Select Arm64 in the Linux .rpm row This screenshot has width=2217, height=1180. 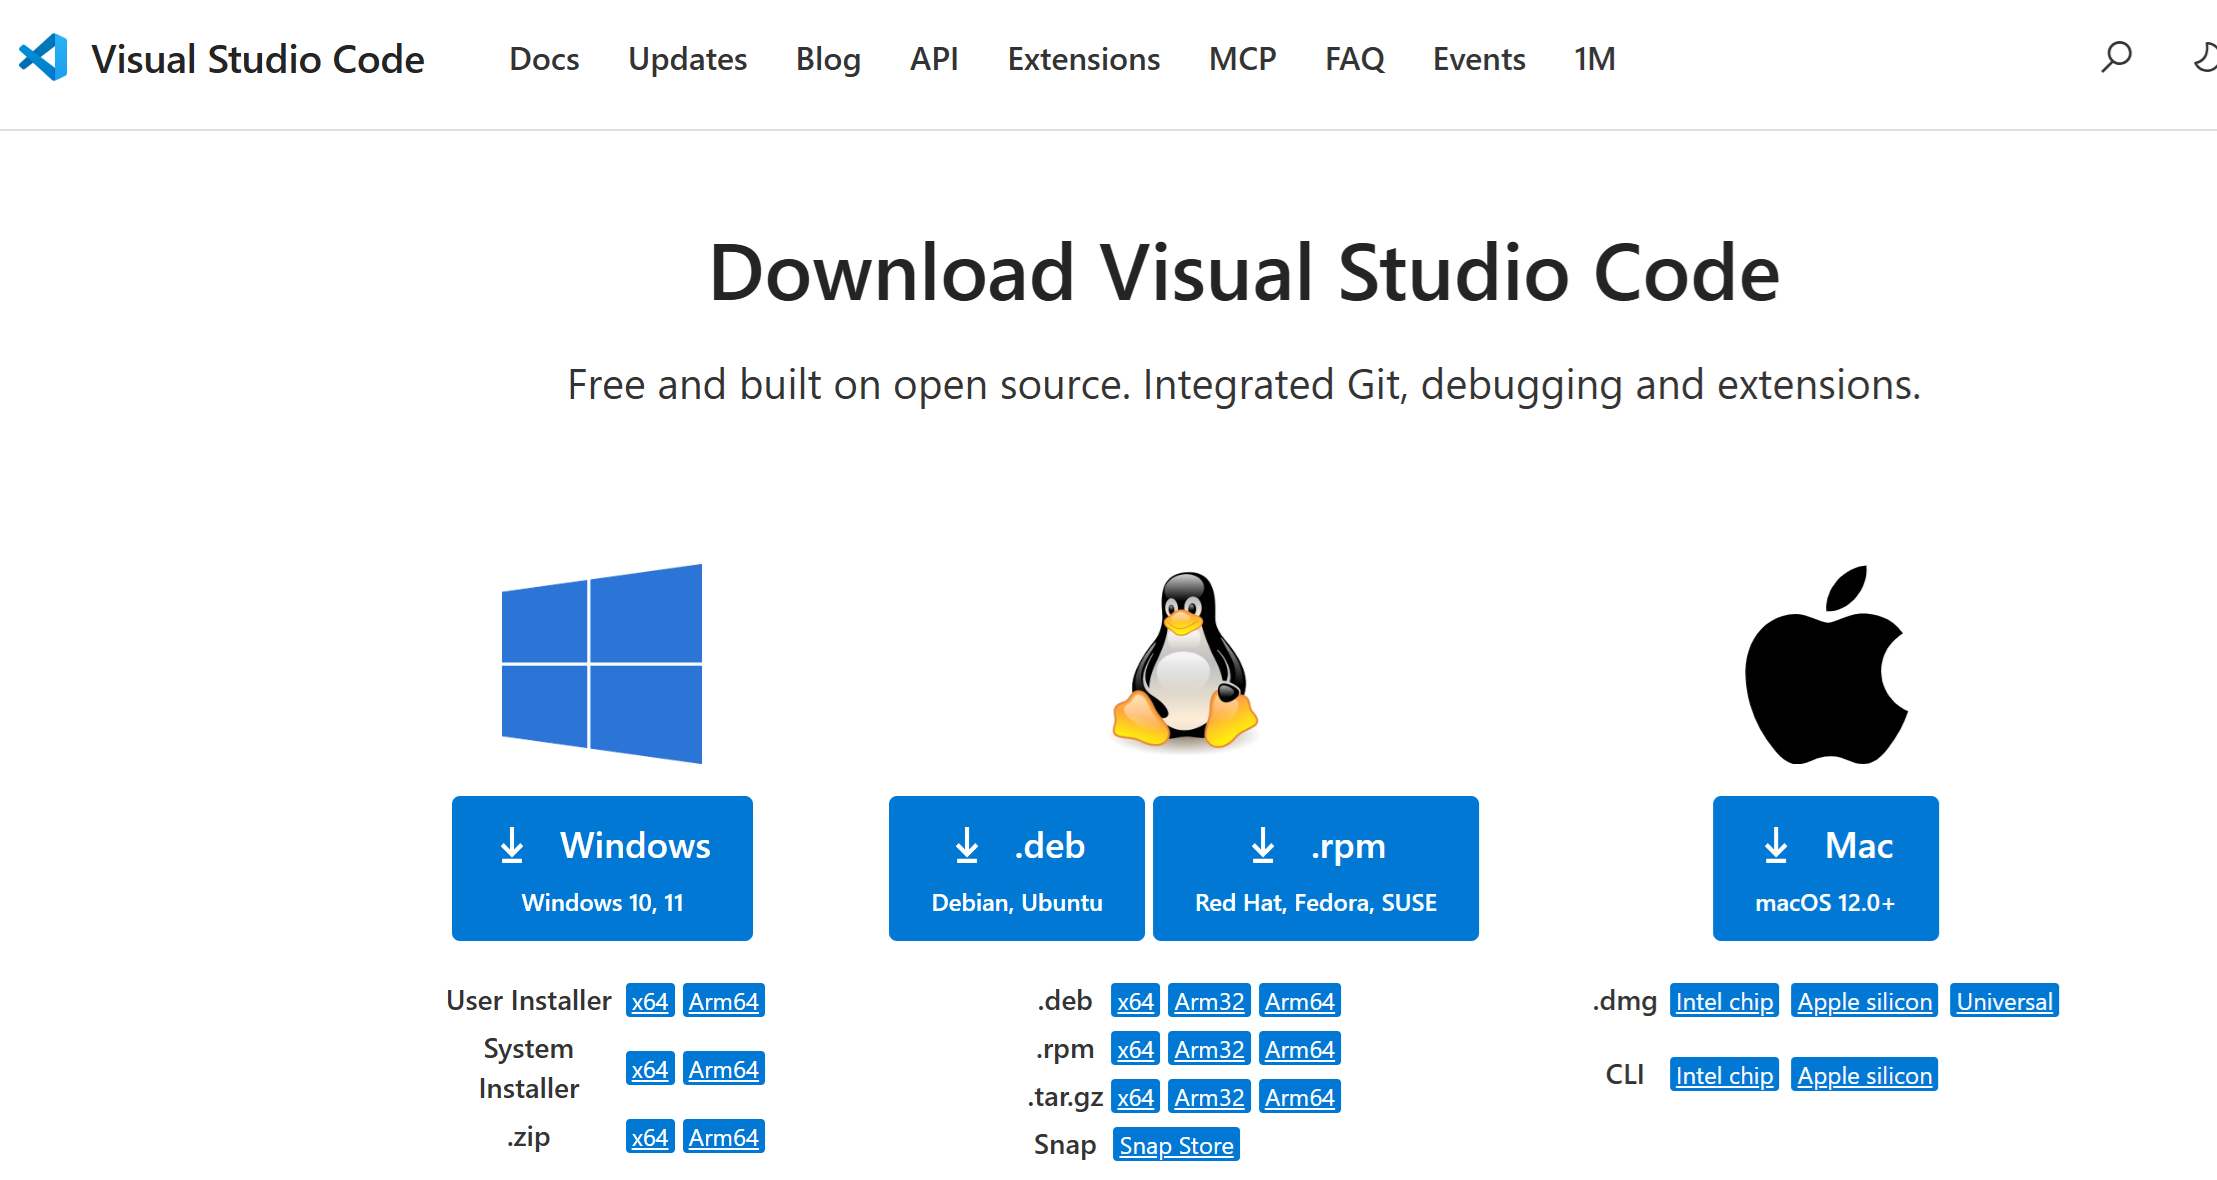(1300, 1049)
